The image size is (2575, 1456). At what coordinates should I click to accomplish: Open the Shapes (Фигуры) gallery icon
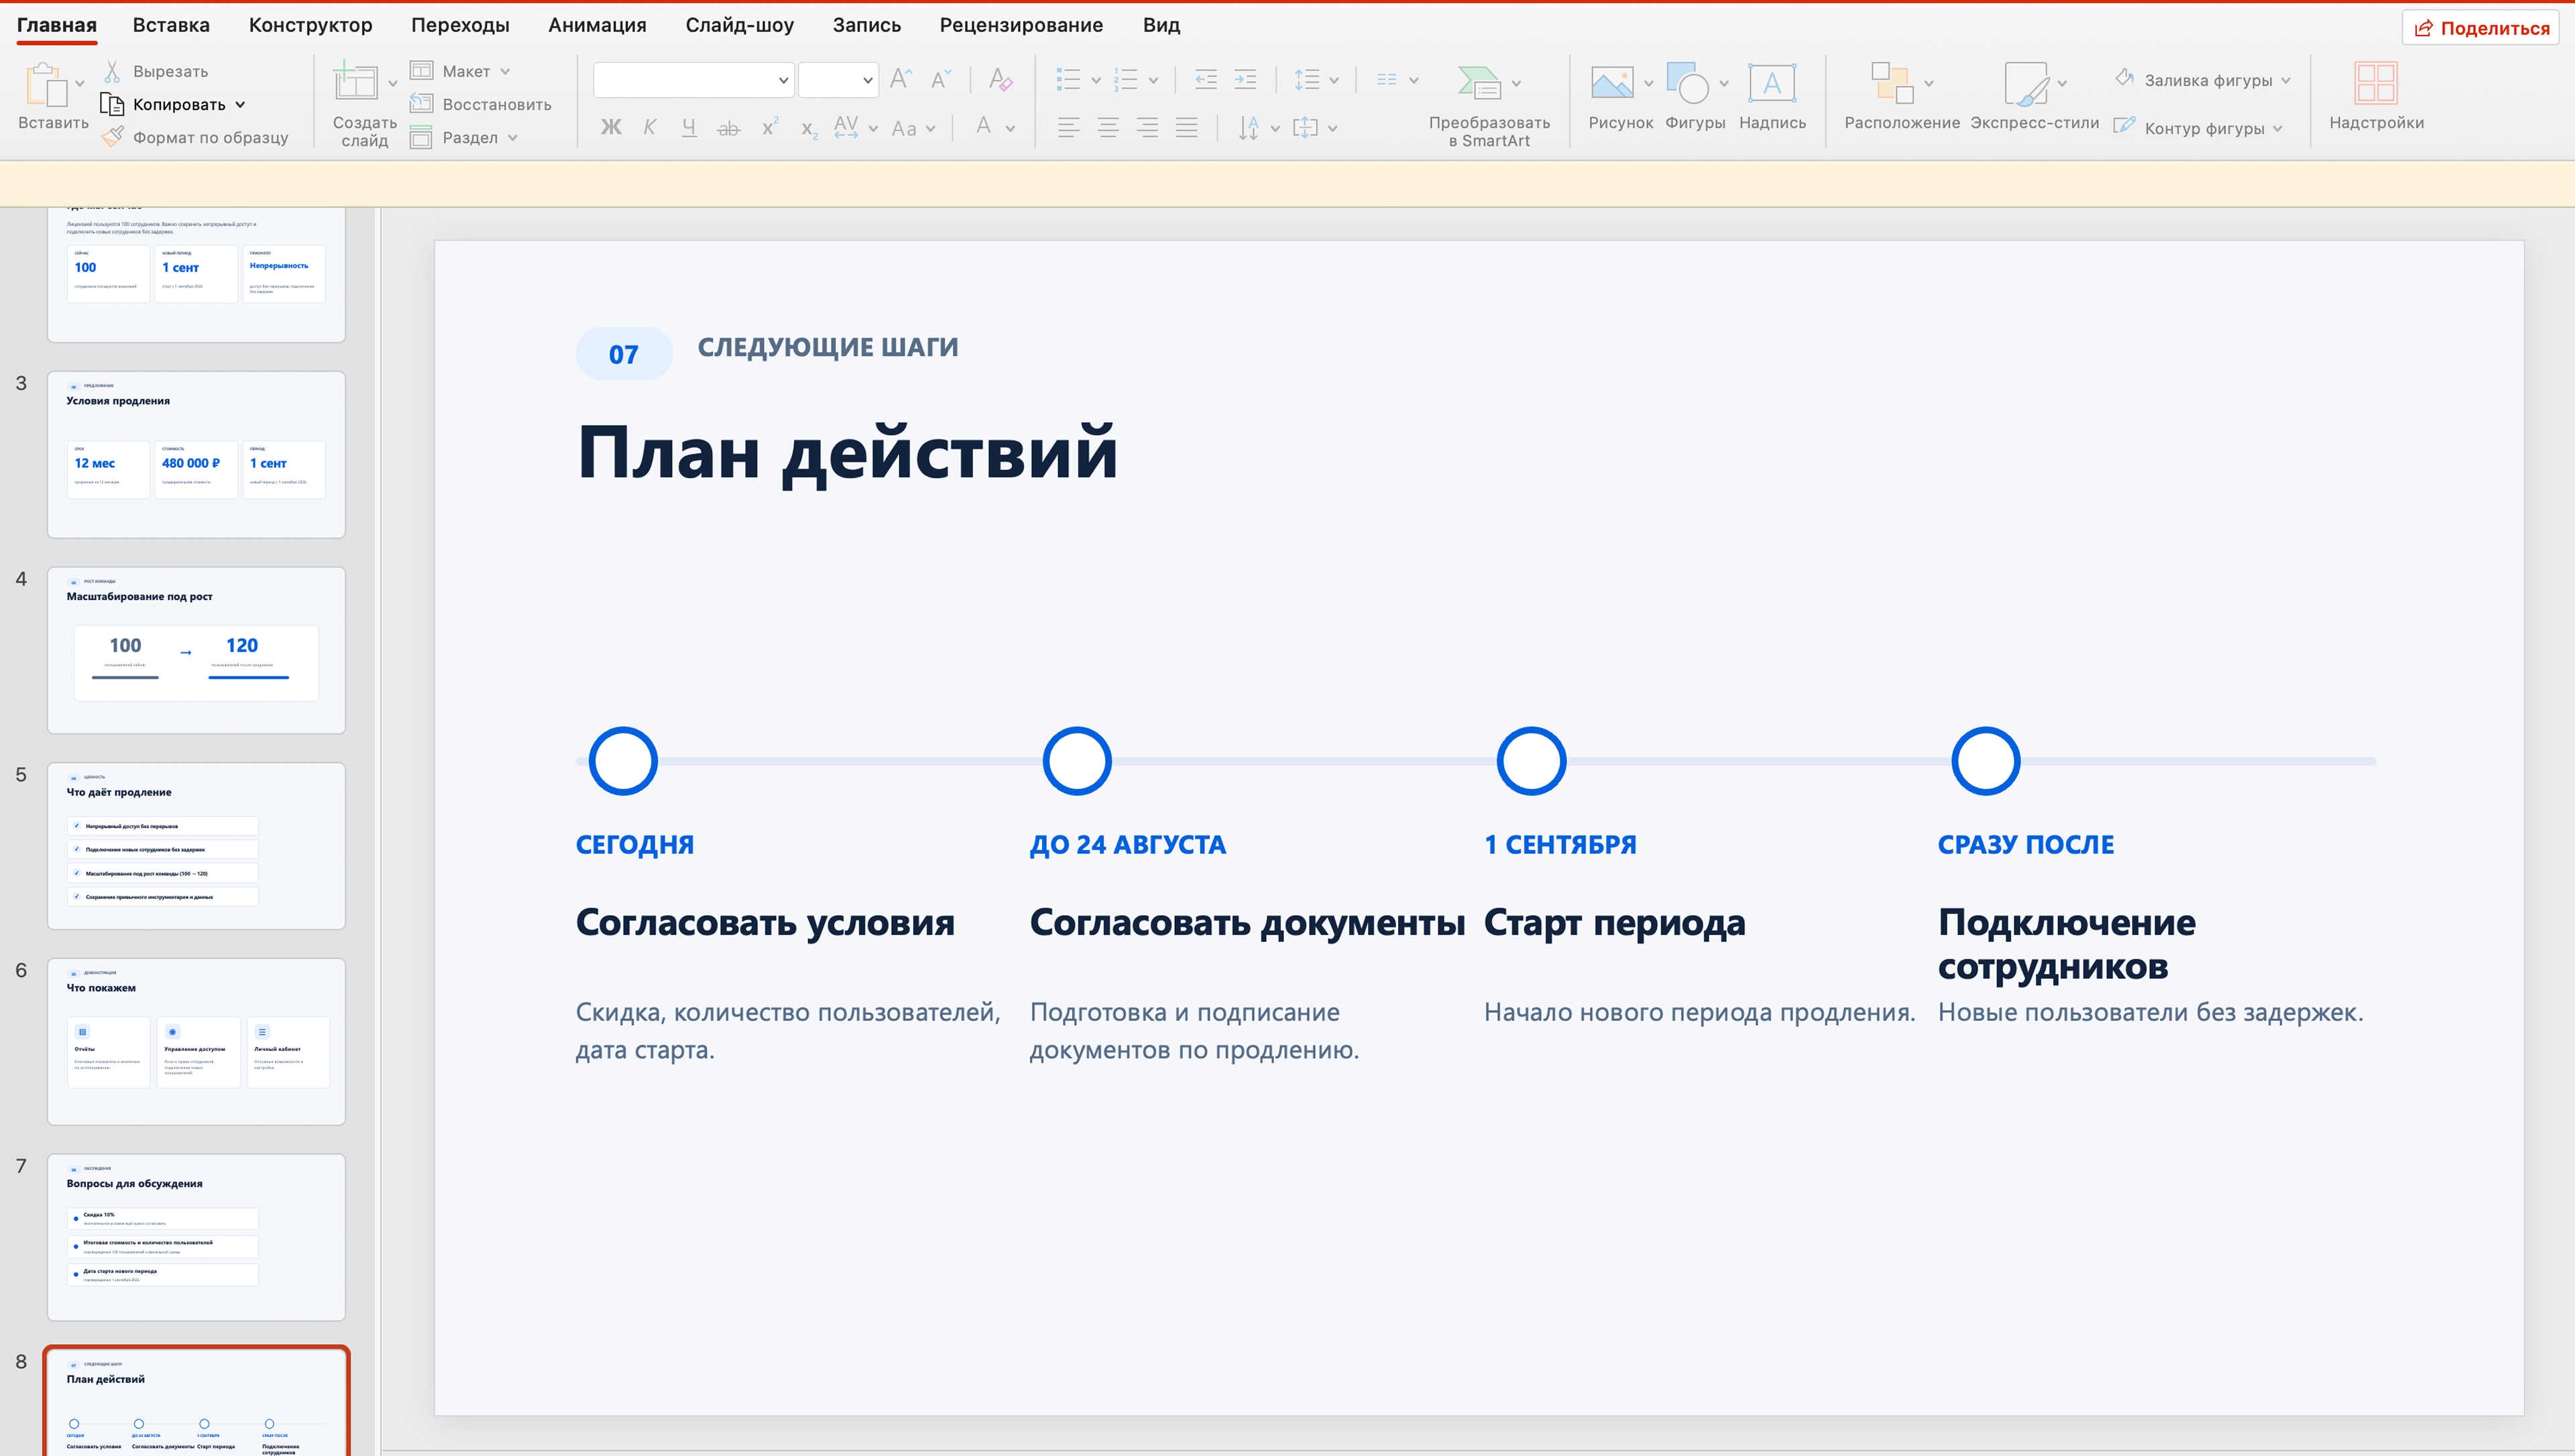[x=1688, y=83]
